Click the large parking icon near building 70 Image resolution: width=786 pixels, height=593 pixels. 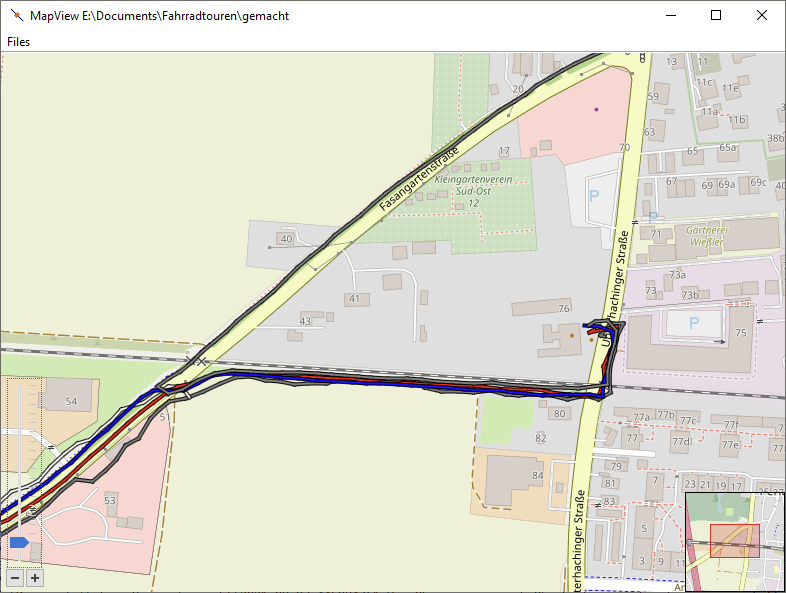pyautogui.click(x=594, y=197)
